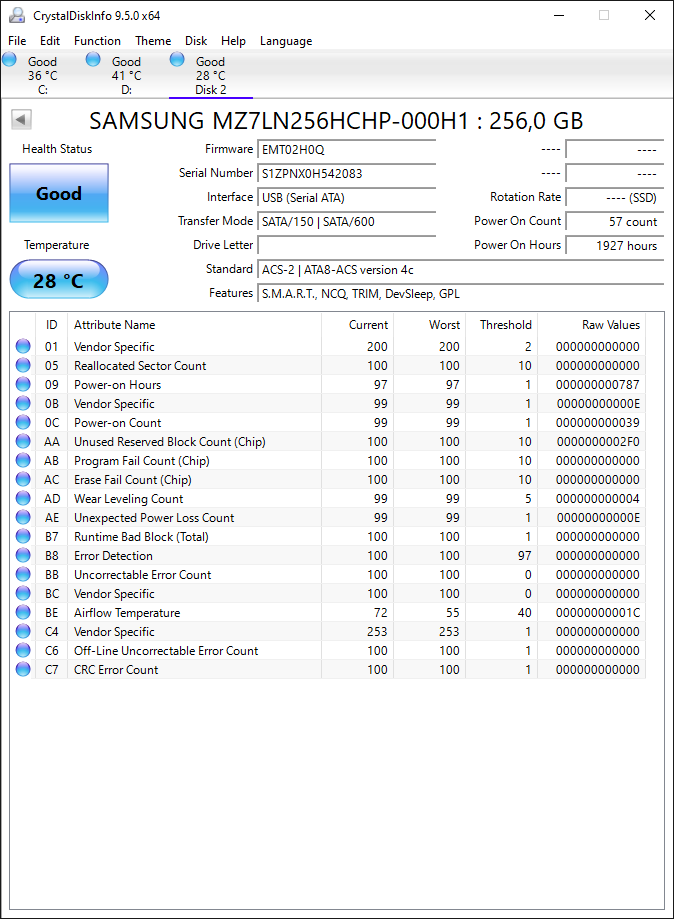Click status orb for Airflow Temperature row
Image resolution: width=674 pixels, height=919 pixels.
click(23, 612)
